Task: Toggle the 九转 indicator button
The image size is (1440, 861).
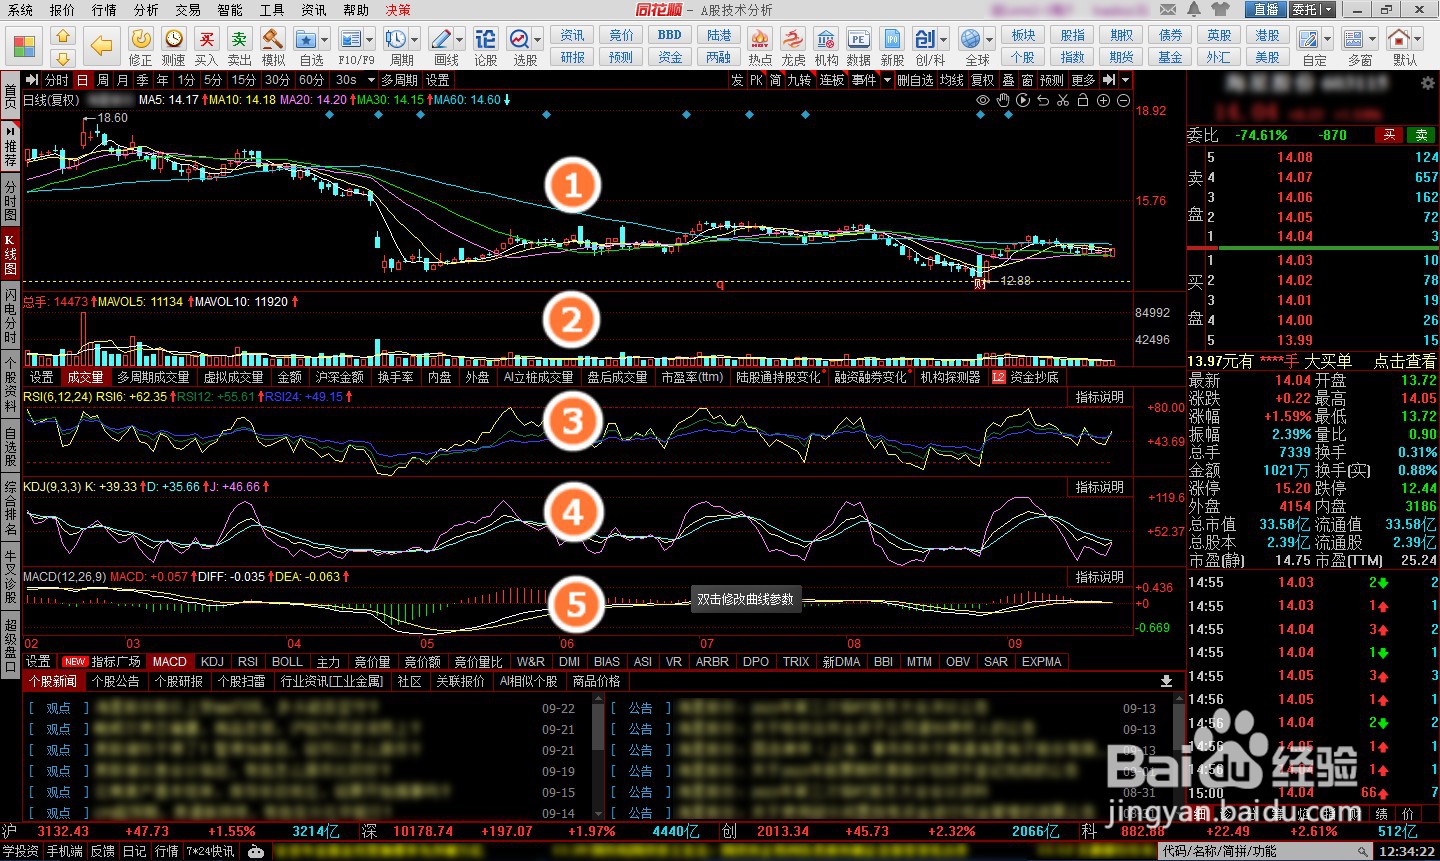Action: (x=799, y=80)
